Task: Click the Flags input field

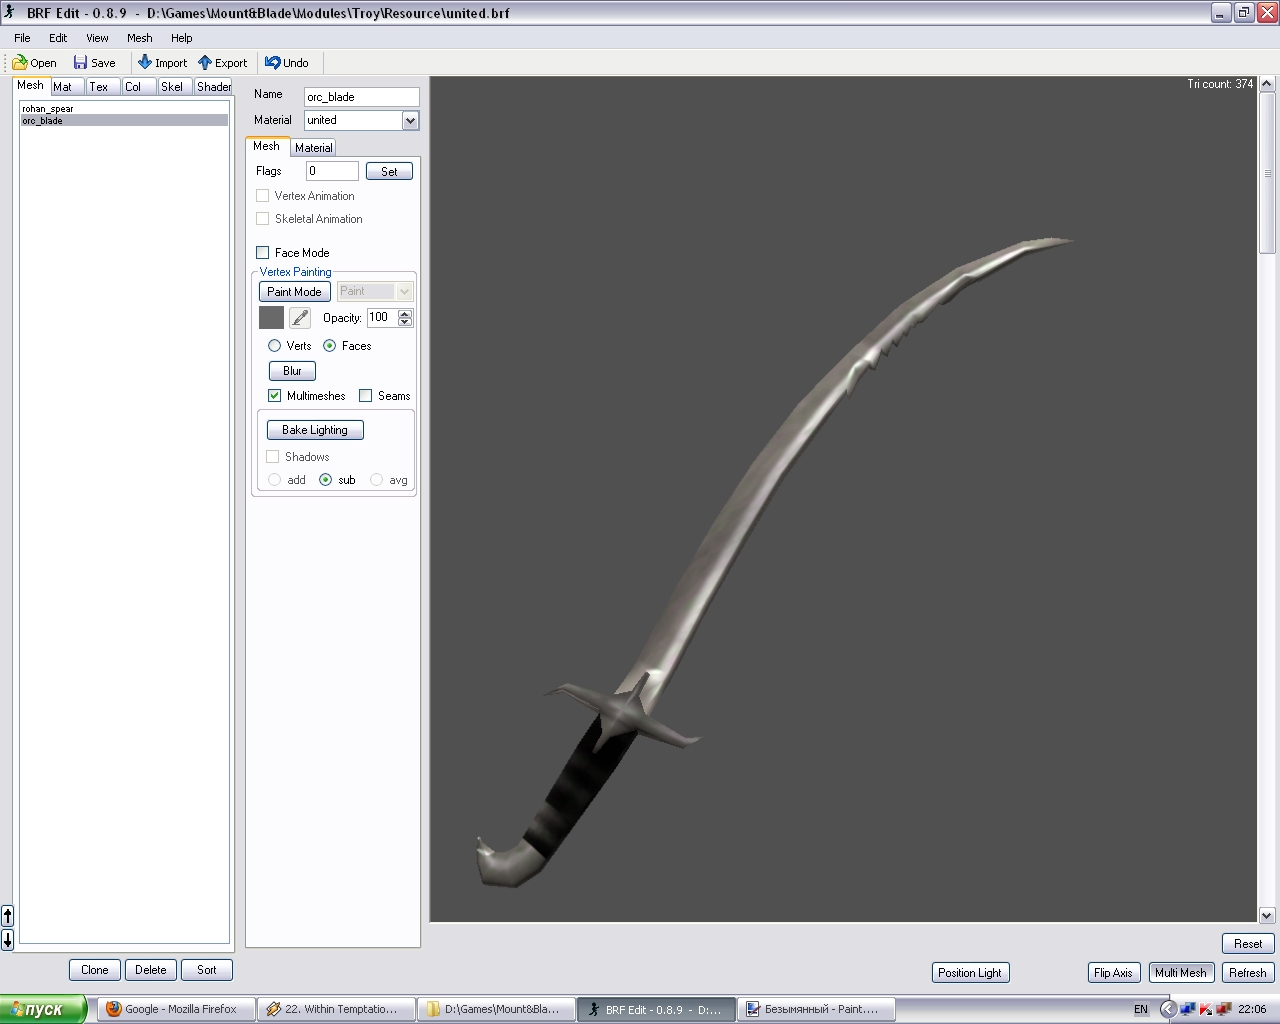Action: tap(331, 171)
